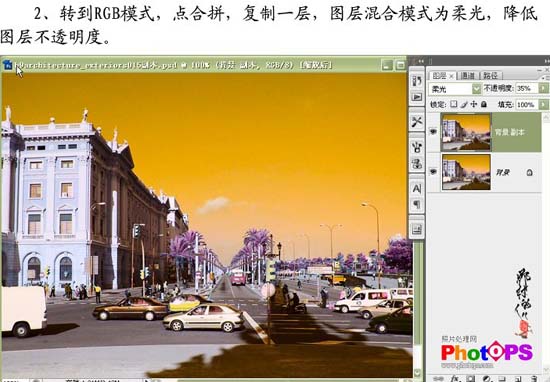Click the fx layer style icon
Screen dimensions: 550x382
coord(455,378)
